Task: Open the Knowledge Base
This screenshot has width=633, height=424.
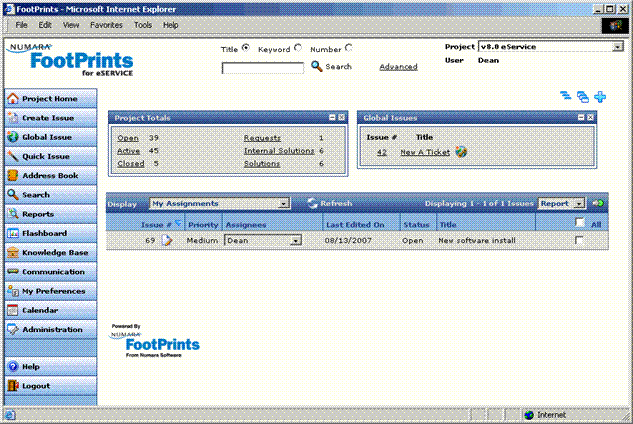Action: pos(50,252)
